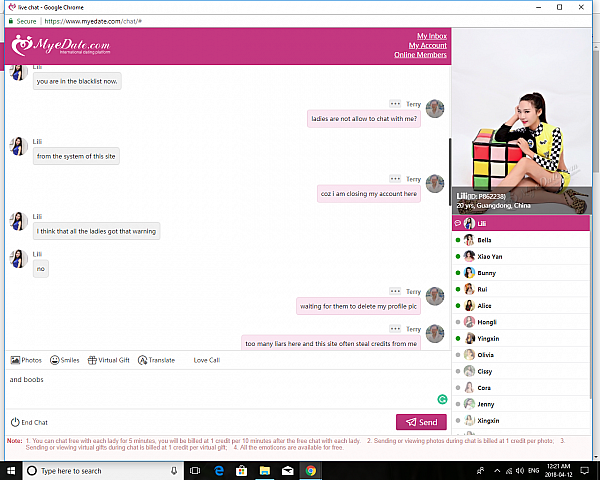Open the Photos attachment option
The width and height of the screenshot is (600, 480).
pos(26,360)
